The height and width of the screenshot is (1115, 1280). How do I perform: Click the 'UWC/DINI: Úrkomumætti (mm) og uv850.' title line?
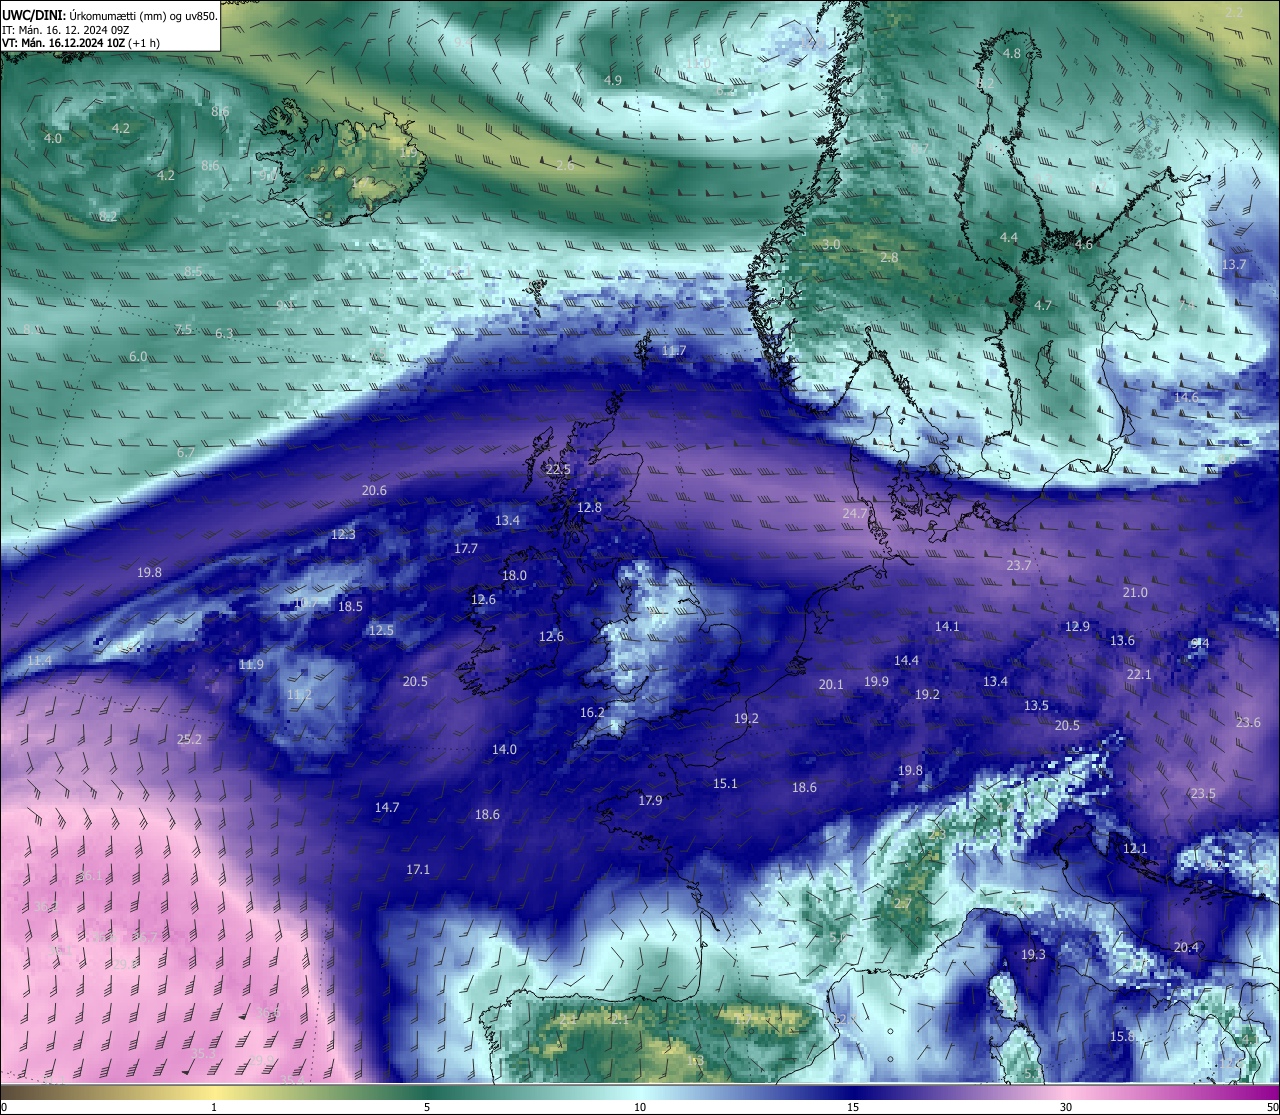tap(110, 15)
